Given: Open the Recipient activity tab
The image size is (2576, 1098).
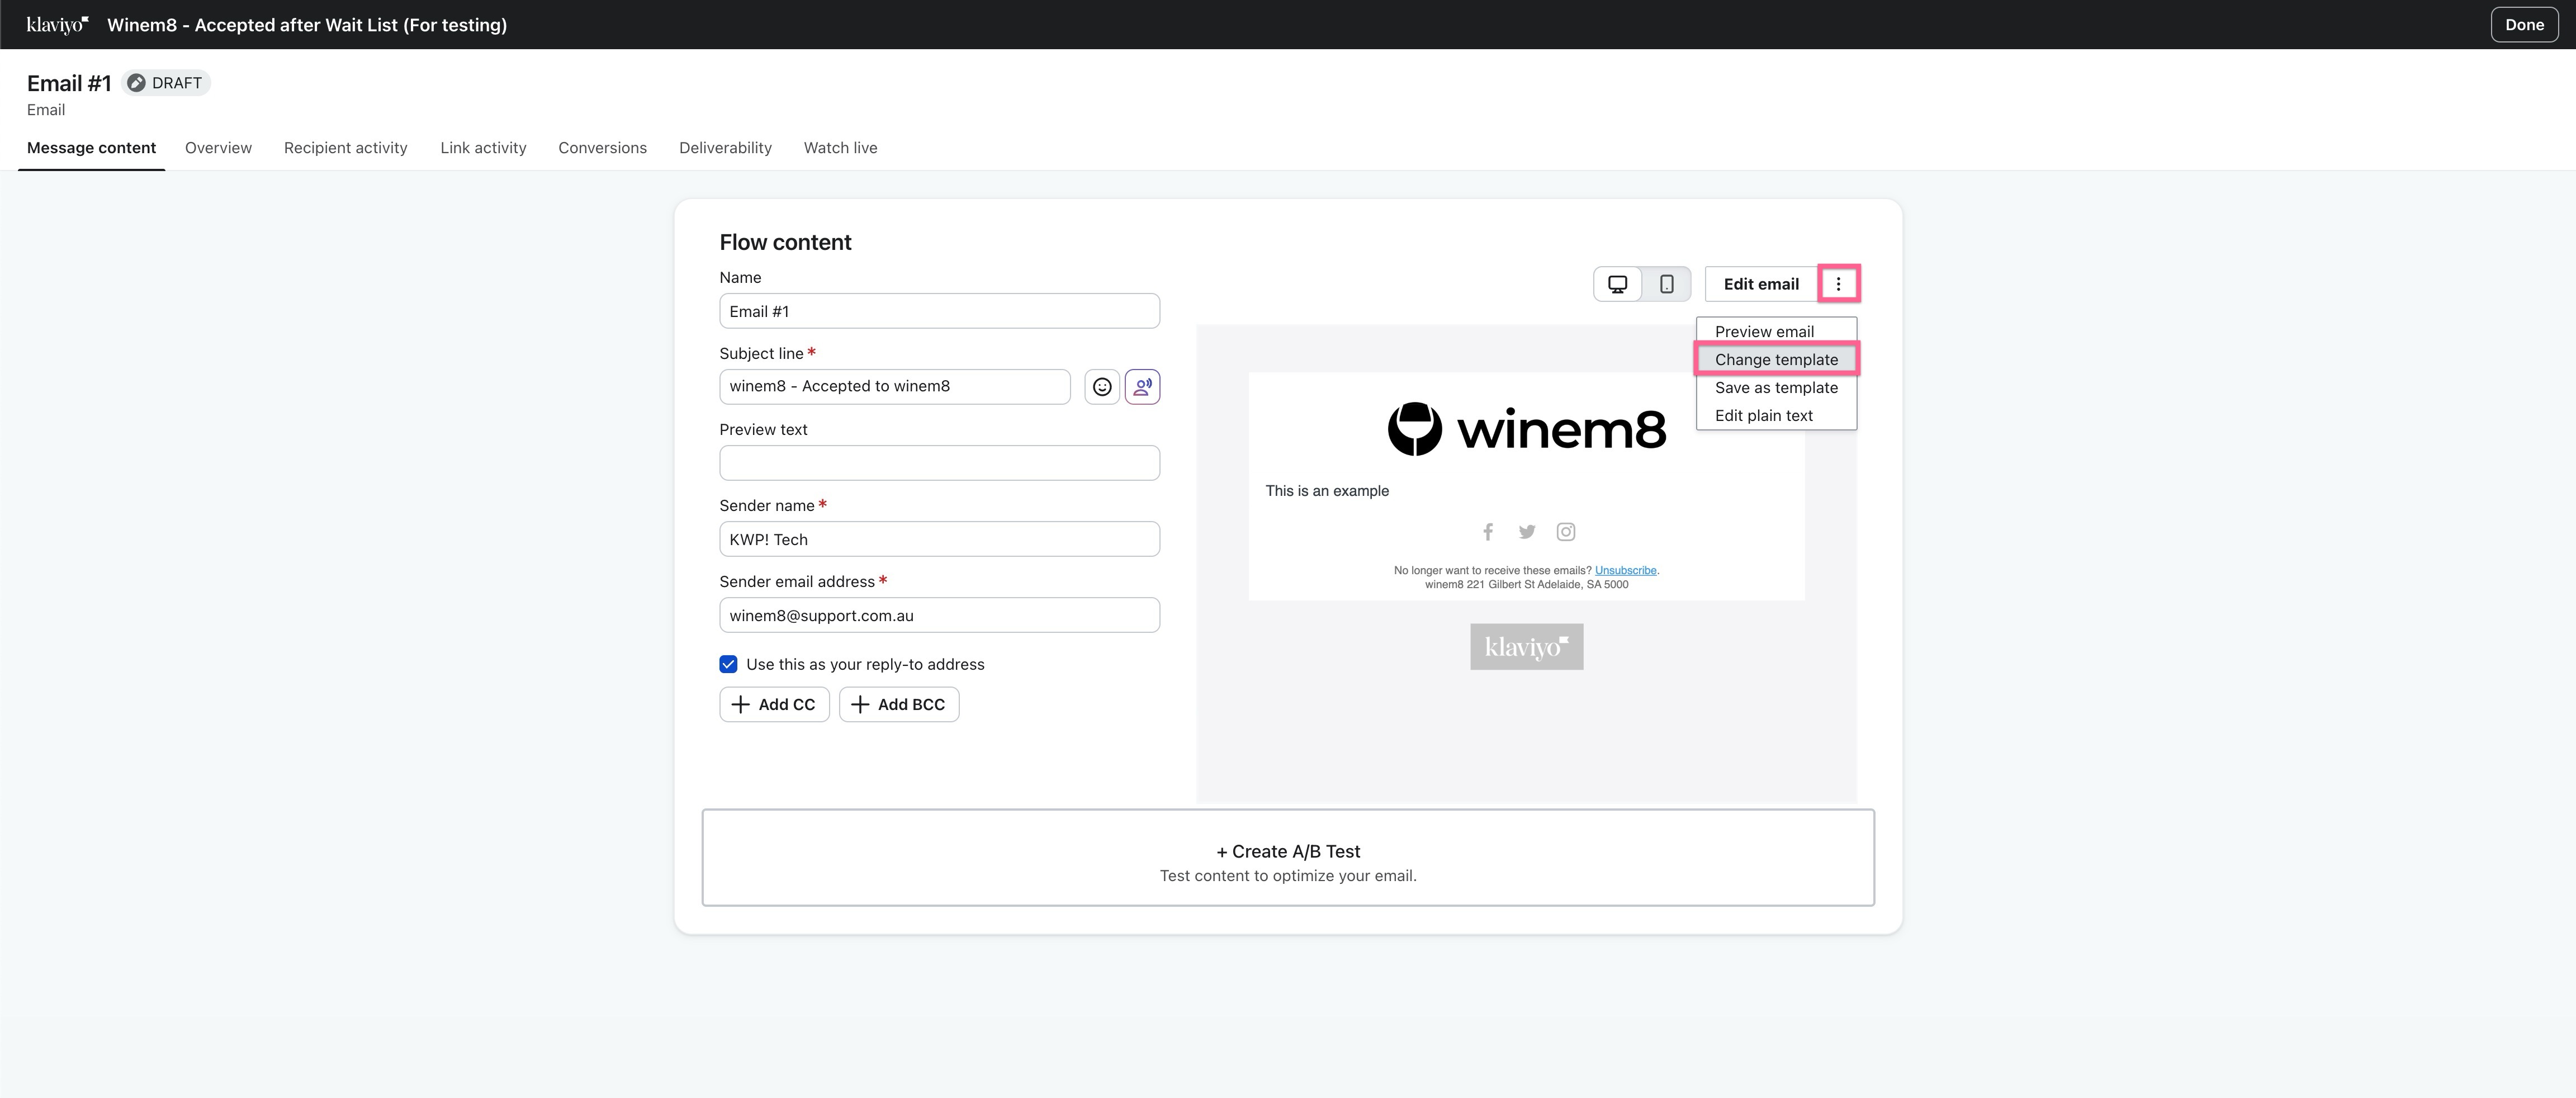Looking at the screenshot, I should click(x=345, y=148).
